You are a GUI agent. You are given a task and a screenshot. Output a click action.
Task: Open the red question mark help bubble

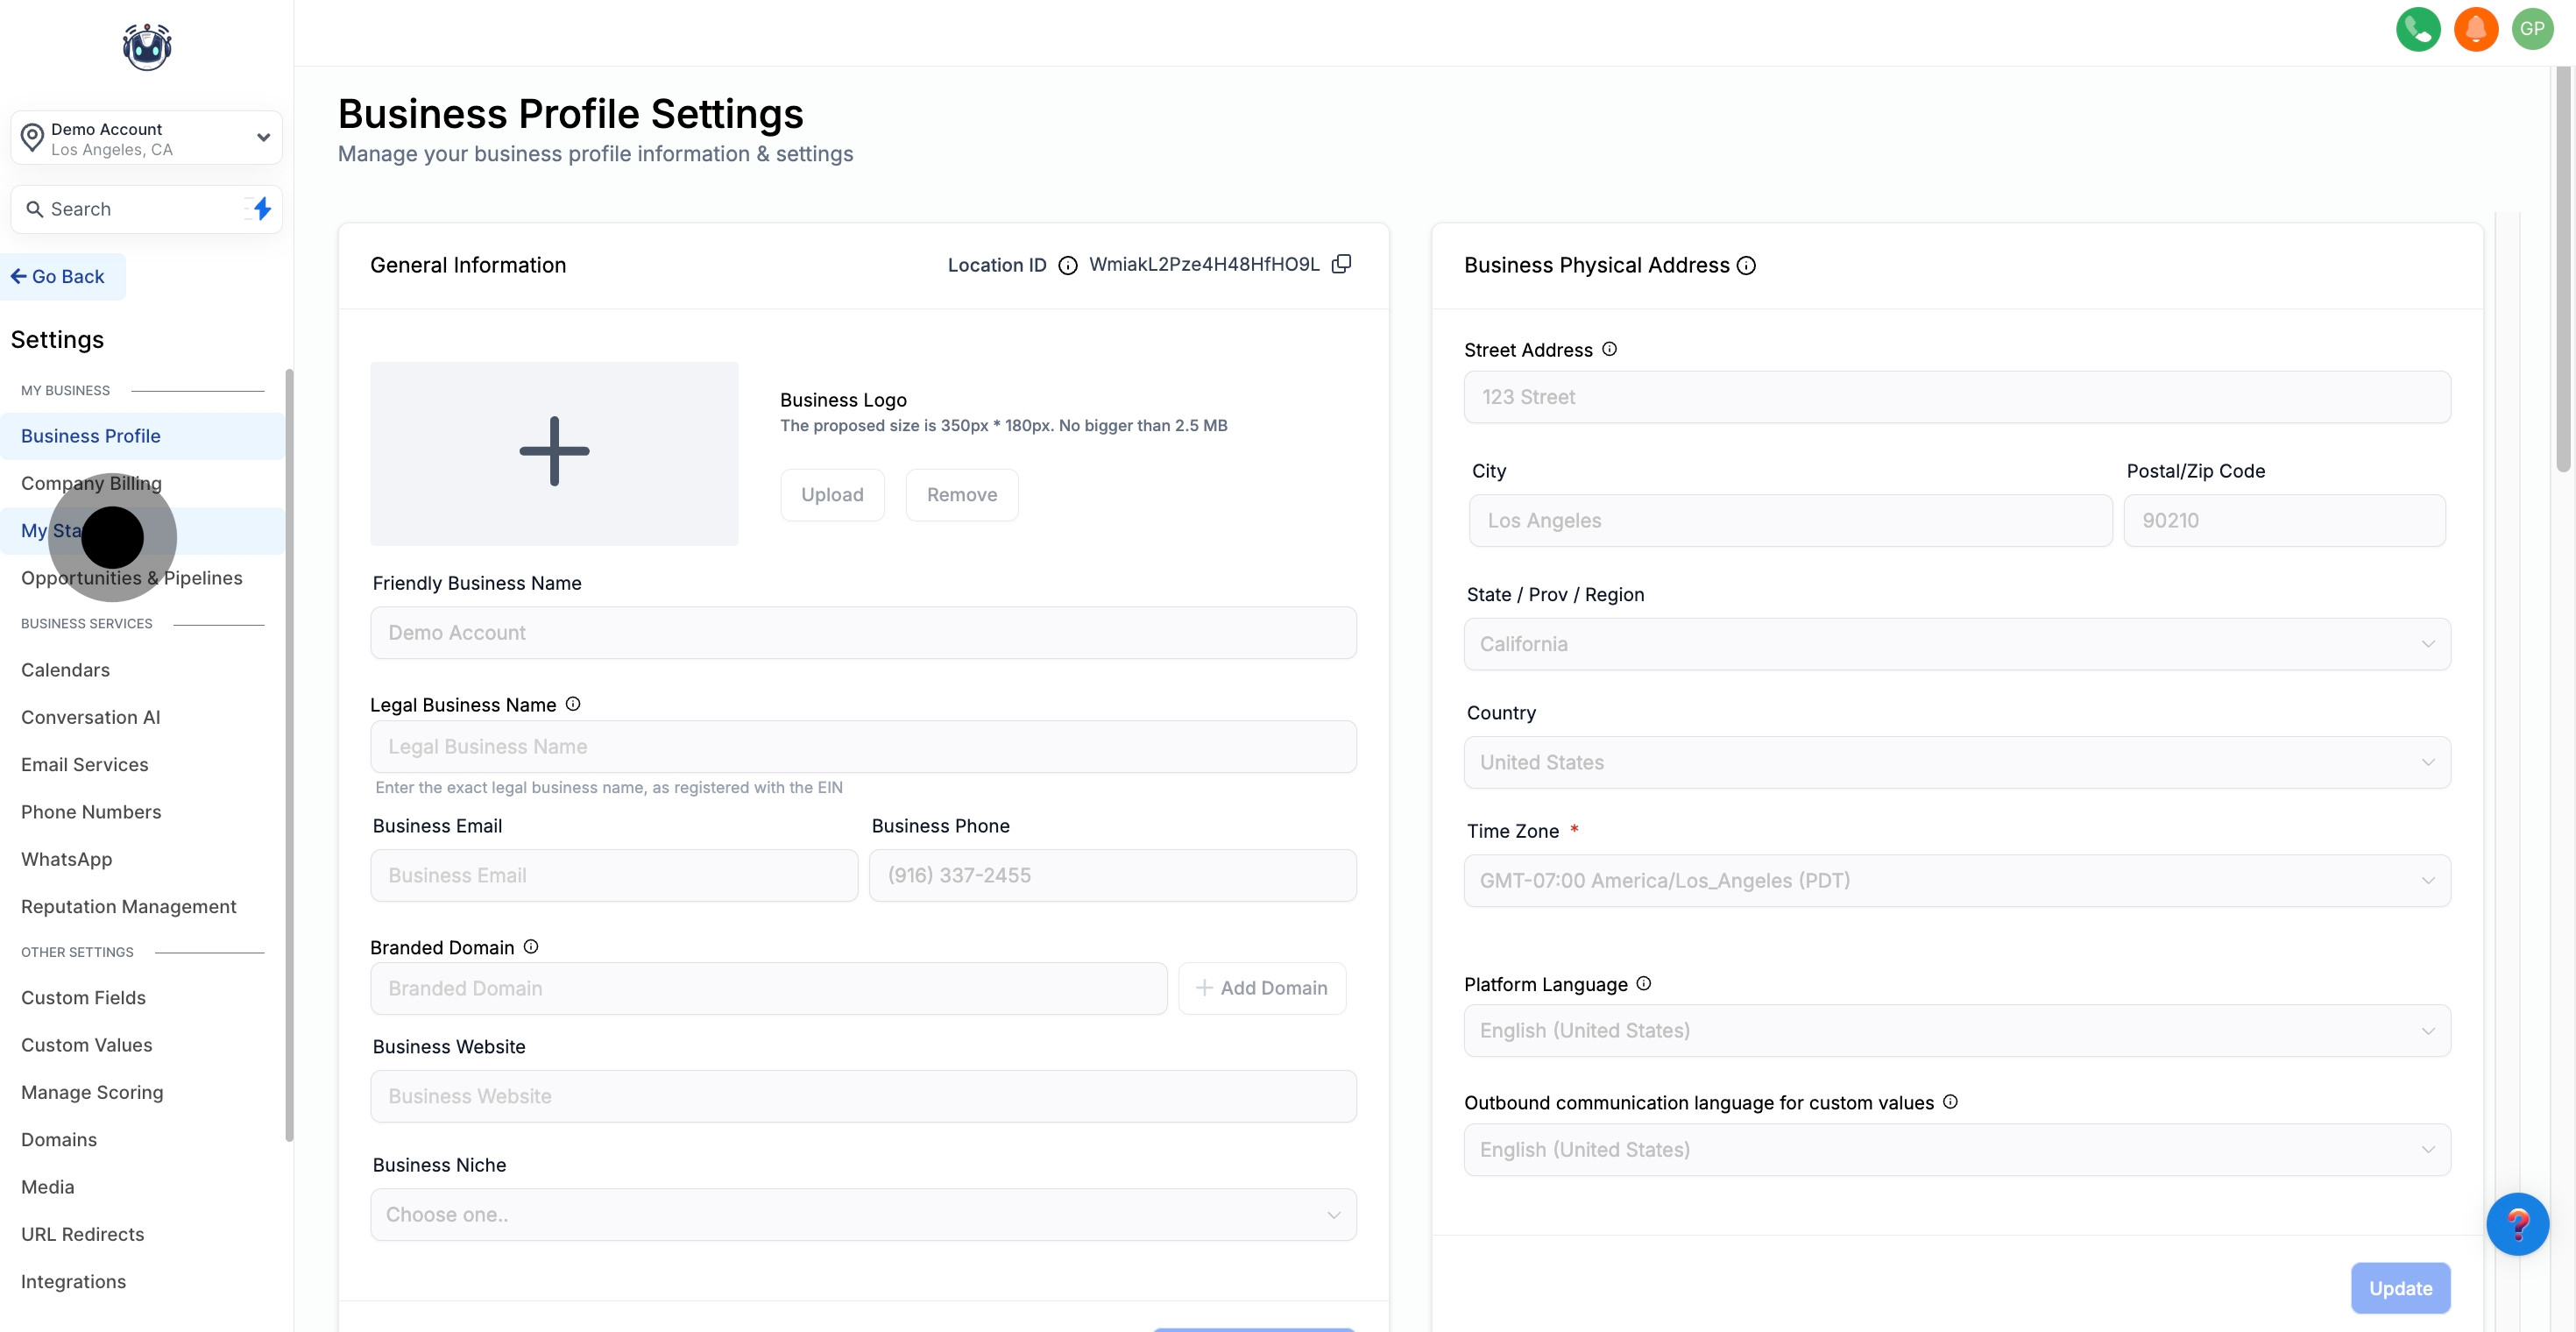click(x=2517, y=1224)
